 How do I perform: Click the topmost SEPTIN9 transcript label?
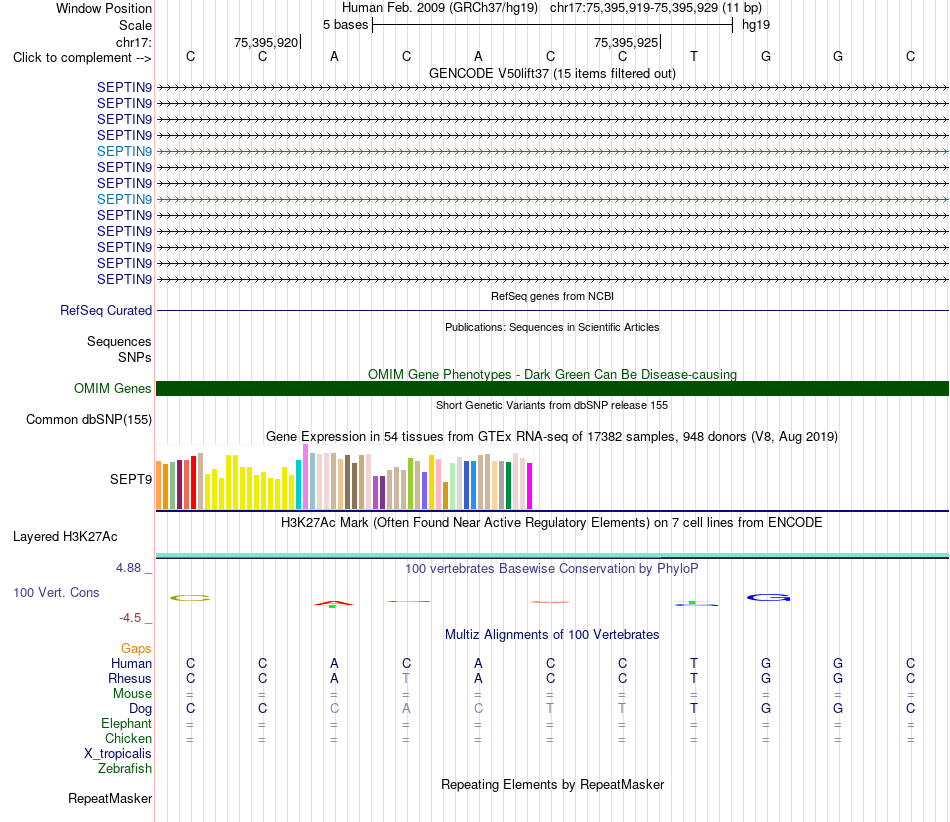(x=124, y=87)
